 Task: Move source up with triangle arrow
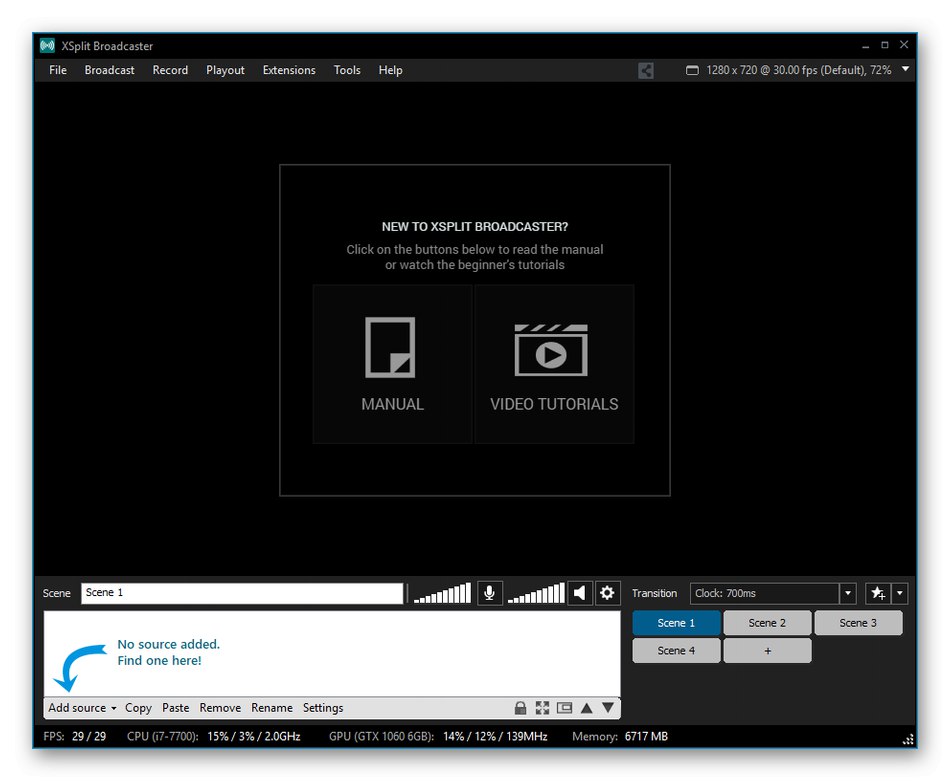pos(586,708)
